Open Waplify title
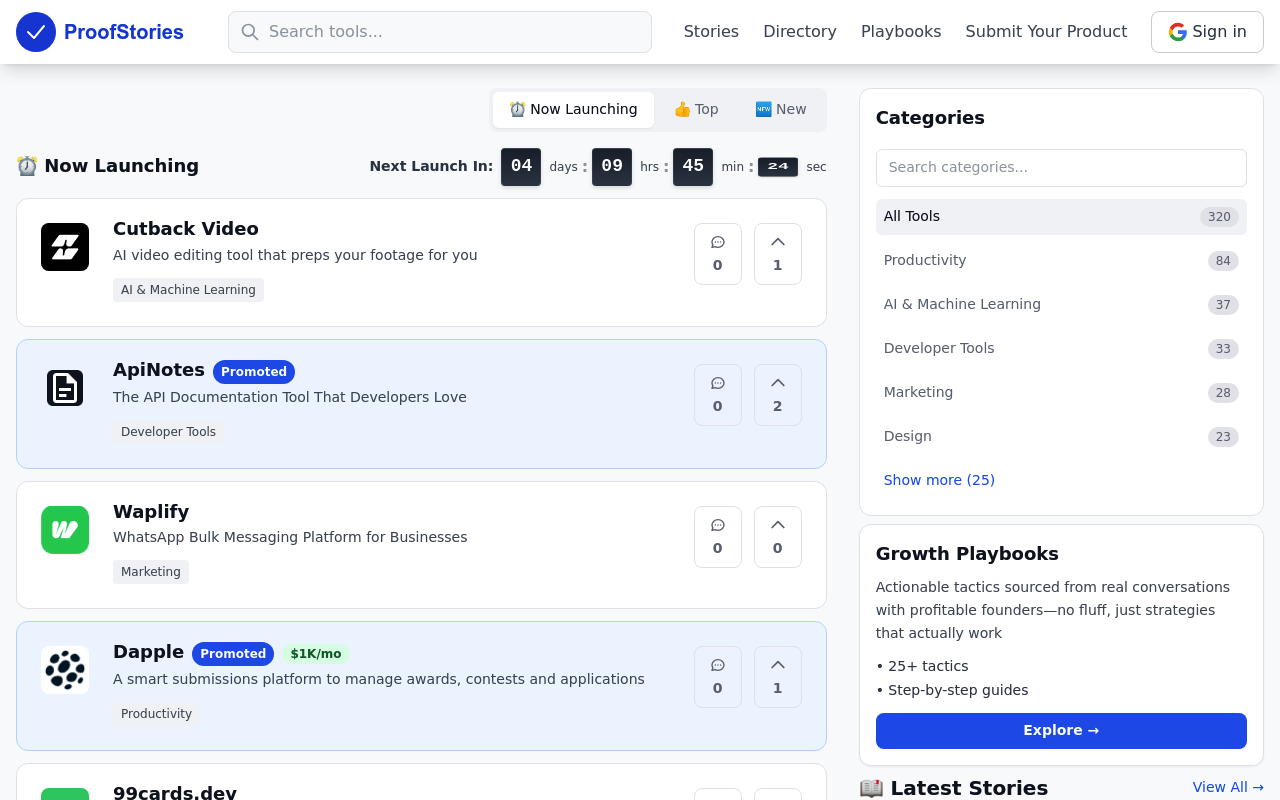 (151, 512)
